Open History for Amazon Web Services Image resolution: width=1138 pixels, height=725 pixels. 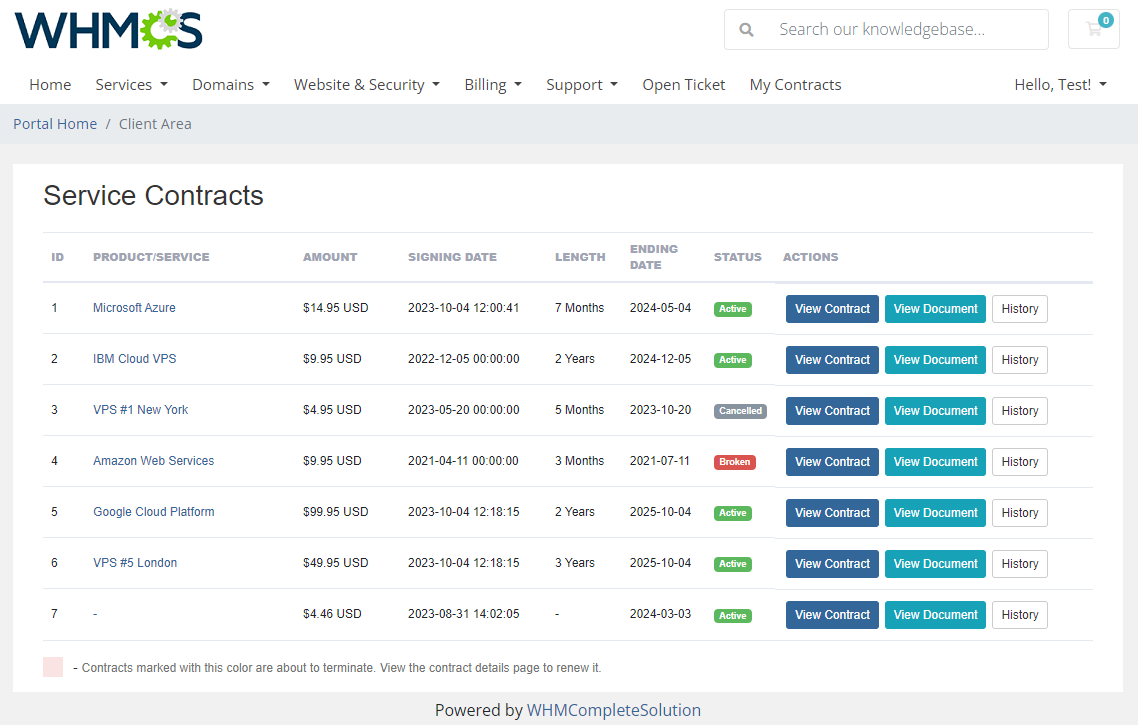pyautogui.click(x=1020, y=462)
